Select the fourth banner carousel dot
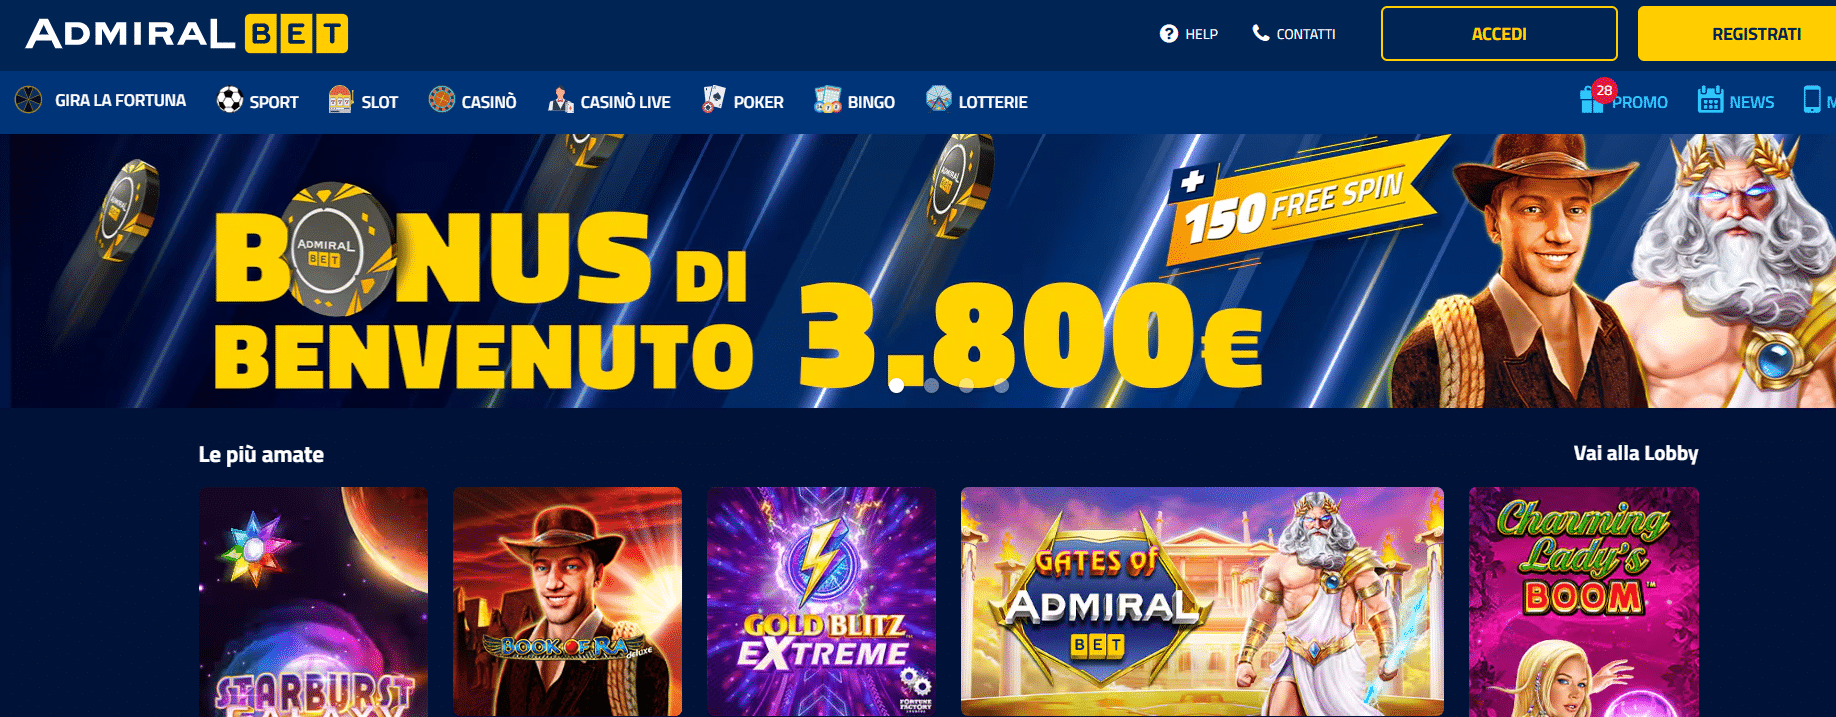The image size is (1836, 717). tap(1001, 385)
